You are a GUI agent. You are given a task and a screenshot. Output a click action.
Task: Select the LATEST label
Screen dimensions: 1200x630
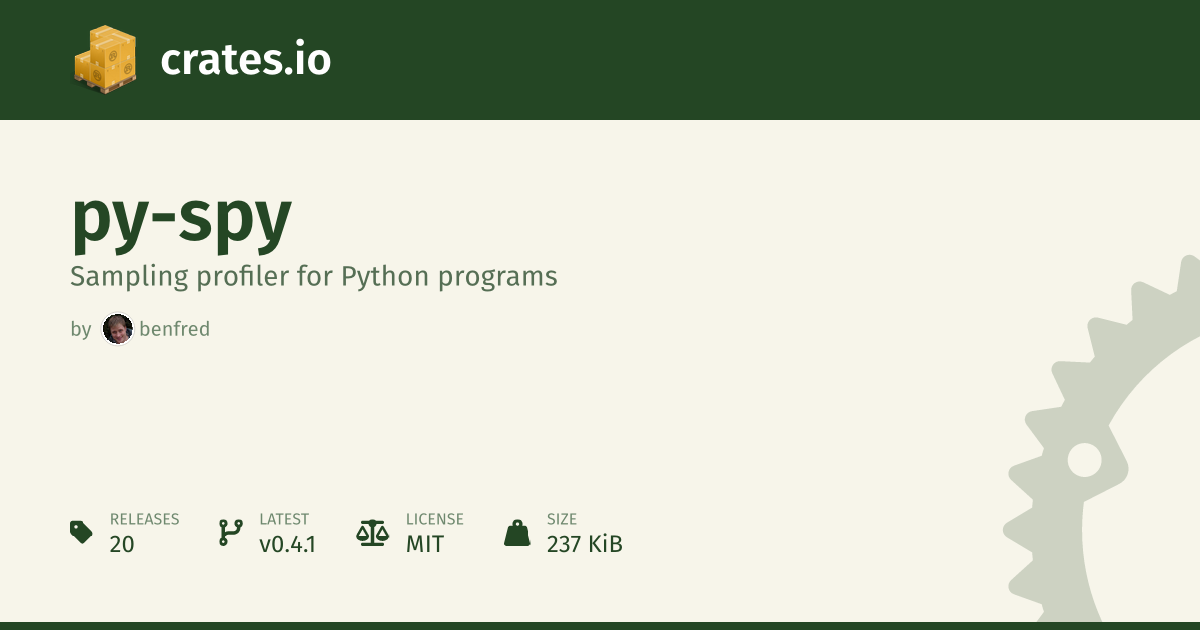click(x=284, y=519)
